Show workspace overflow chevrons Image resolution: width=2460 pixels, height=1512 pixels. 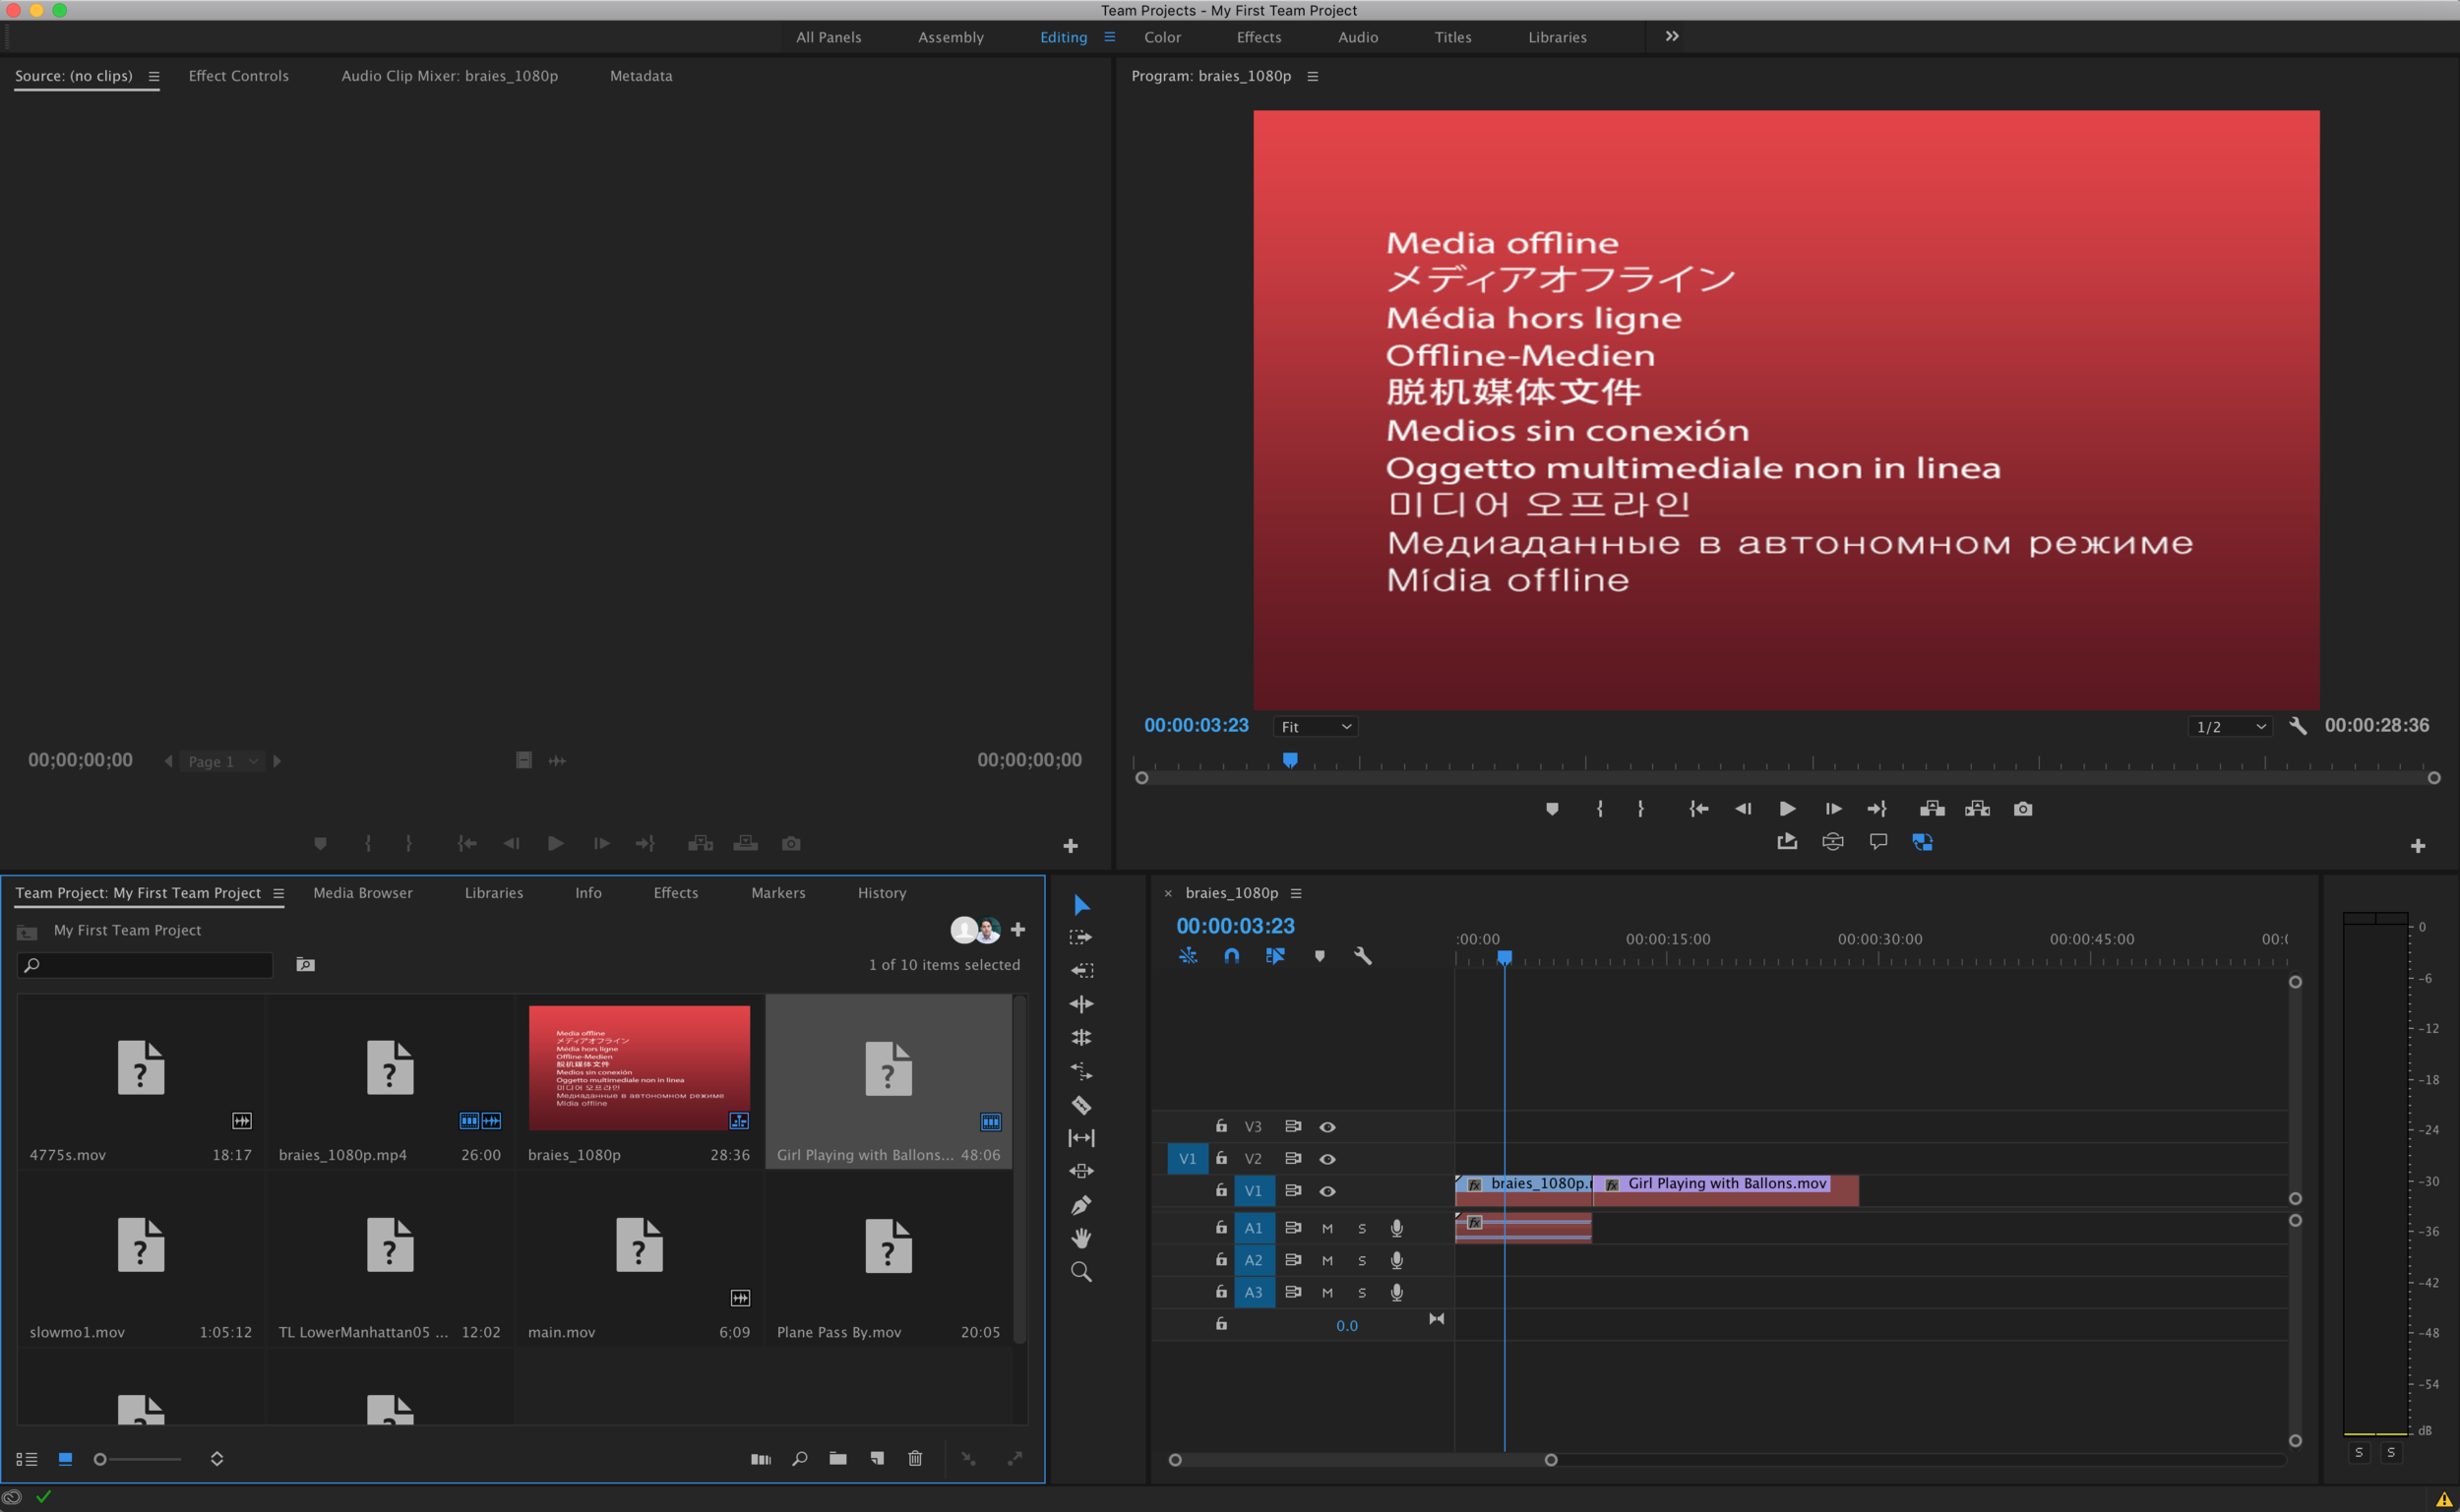(x=1672, y=36)
